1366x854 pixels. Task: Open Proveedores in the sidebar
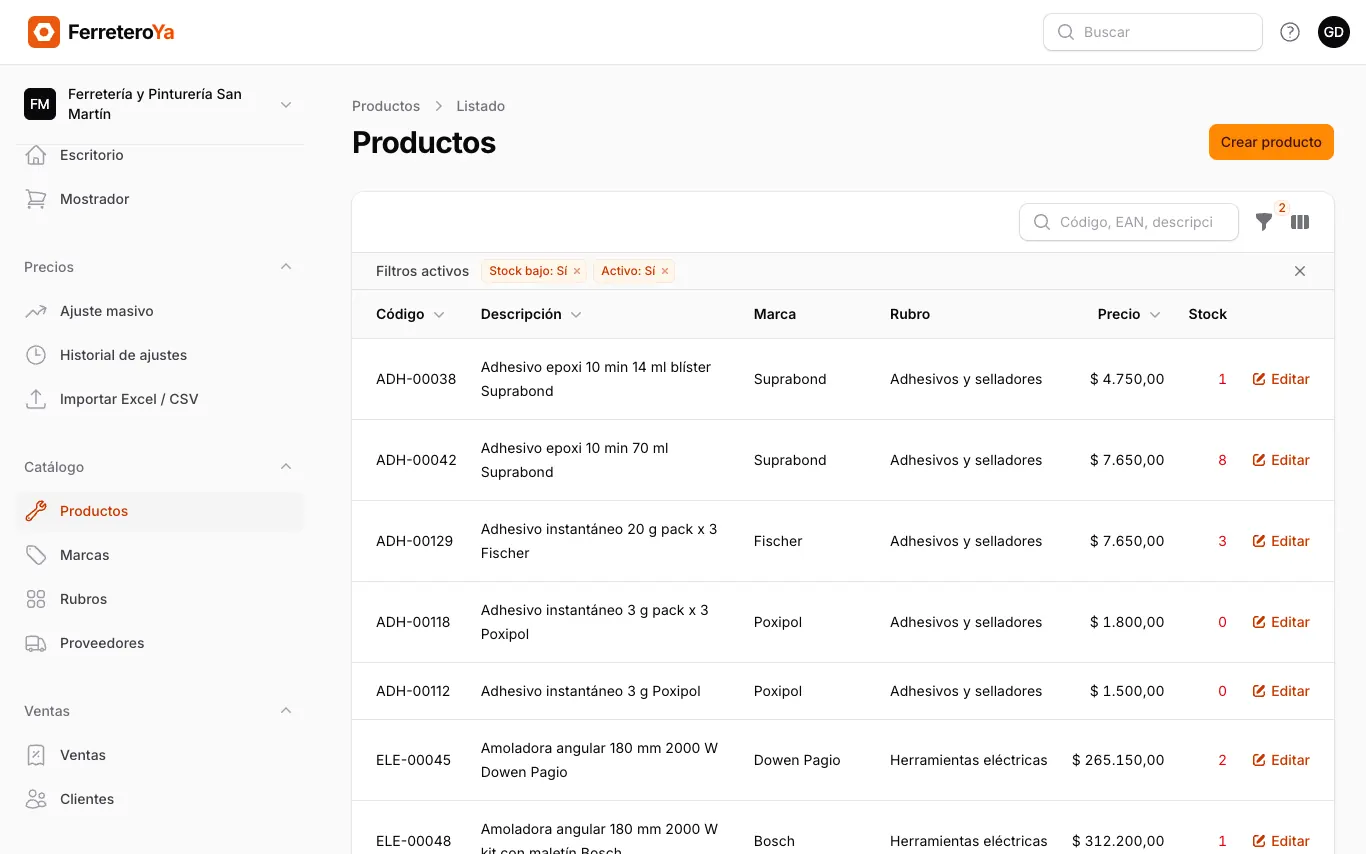pyautogui.click(x=160, y=643)
